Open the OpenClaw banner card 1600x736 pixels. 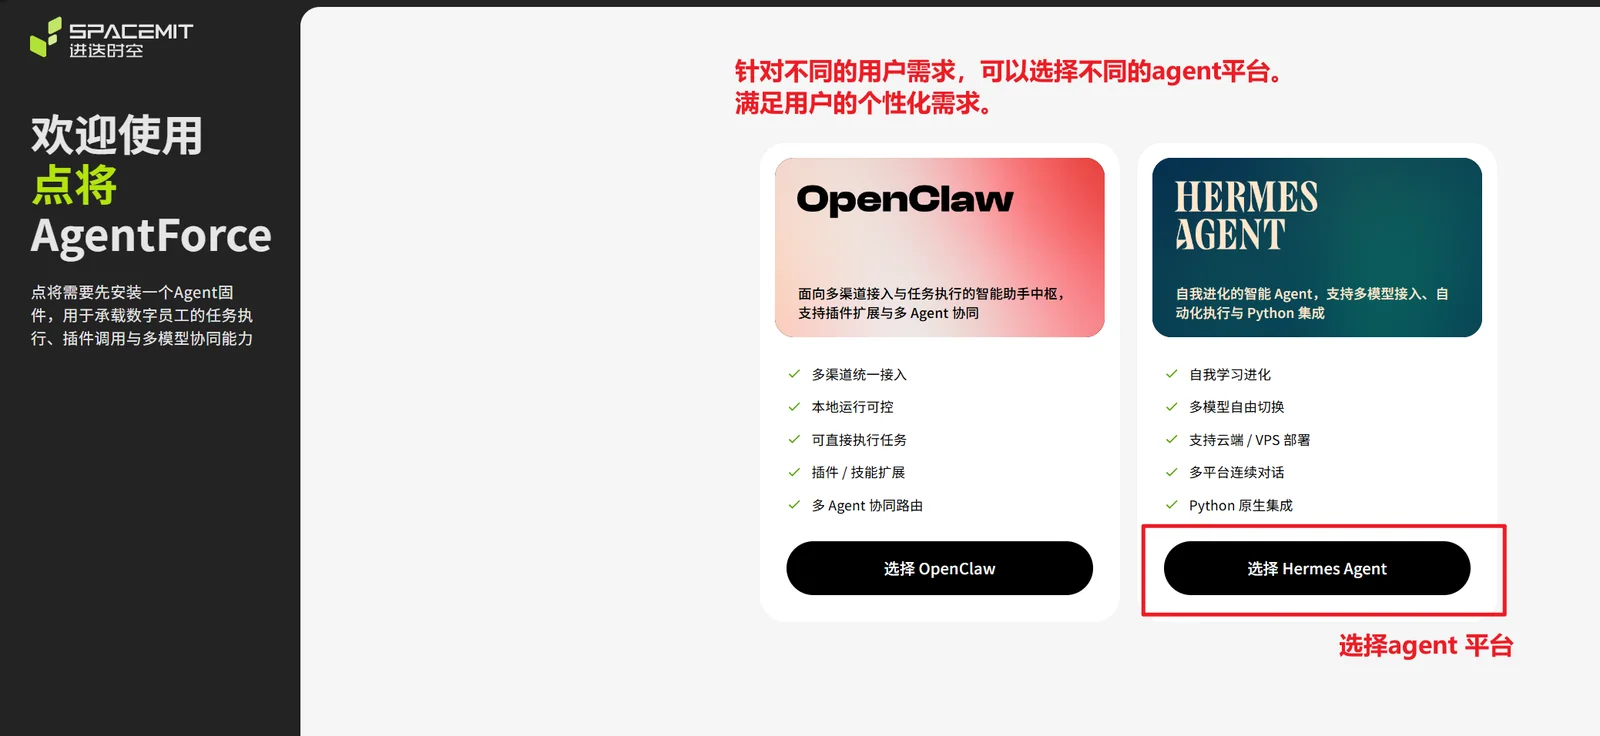(939, 247)
